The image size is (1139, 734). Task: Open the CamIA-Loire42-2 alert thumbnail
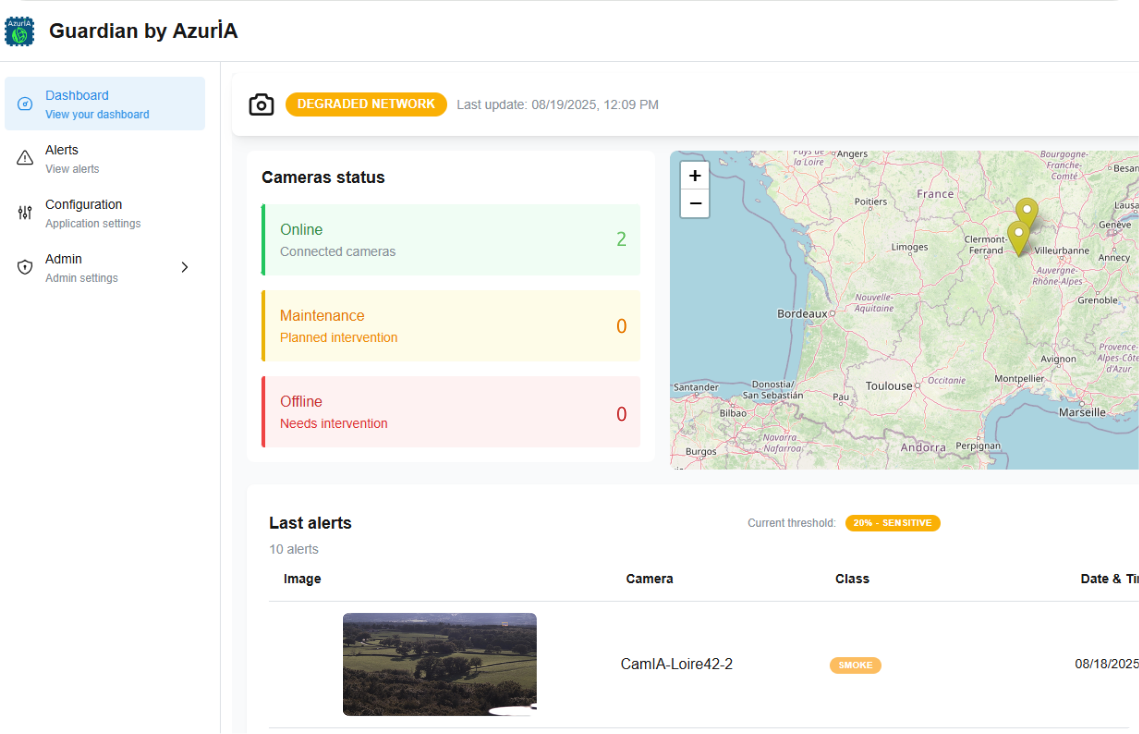439,664
